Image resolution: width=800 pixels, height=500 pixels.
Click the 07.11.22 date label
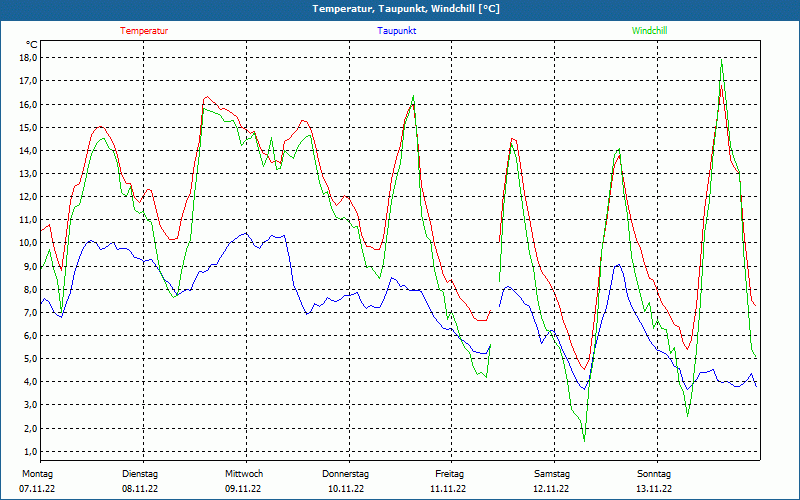(39, 489)
